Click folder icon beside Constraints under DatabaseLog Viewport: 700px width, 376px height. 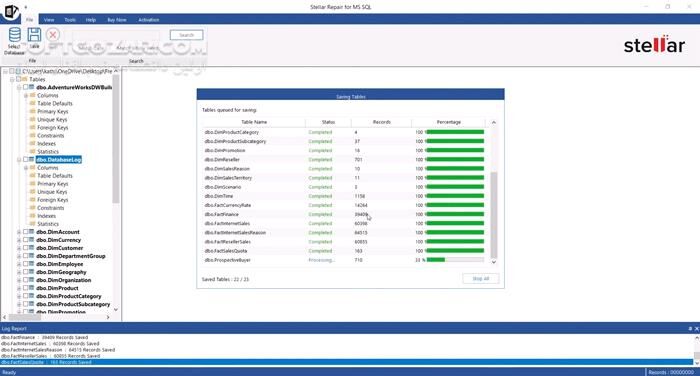32,208
